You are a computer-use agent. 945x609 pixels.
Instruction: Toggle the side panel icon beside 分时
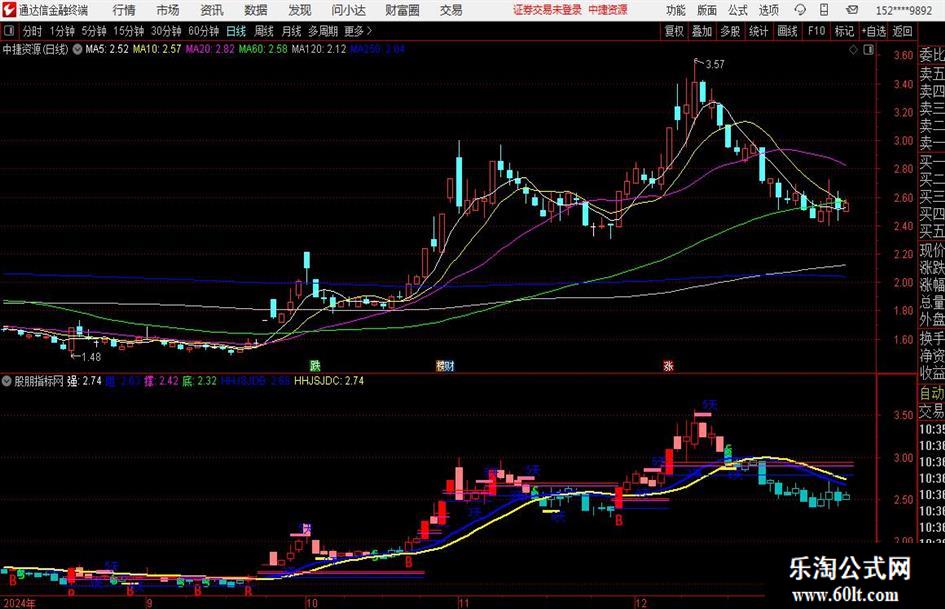pos(9,31)
